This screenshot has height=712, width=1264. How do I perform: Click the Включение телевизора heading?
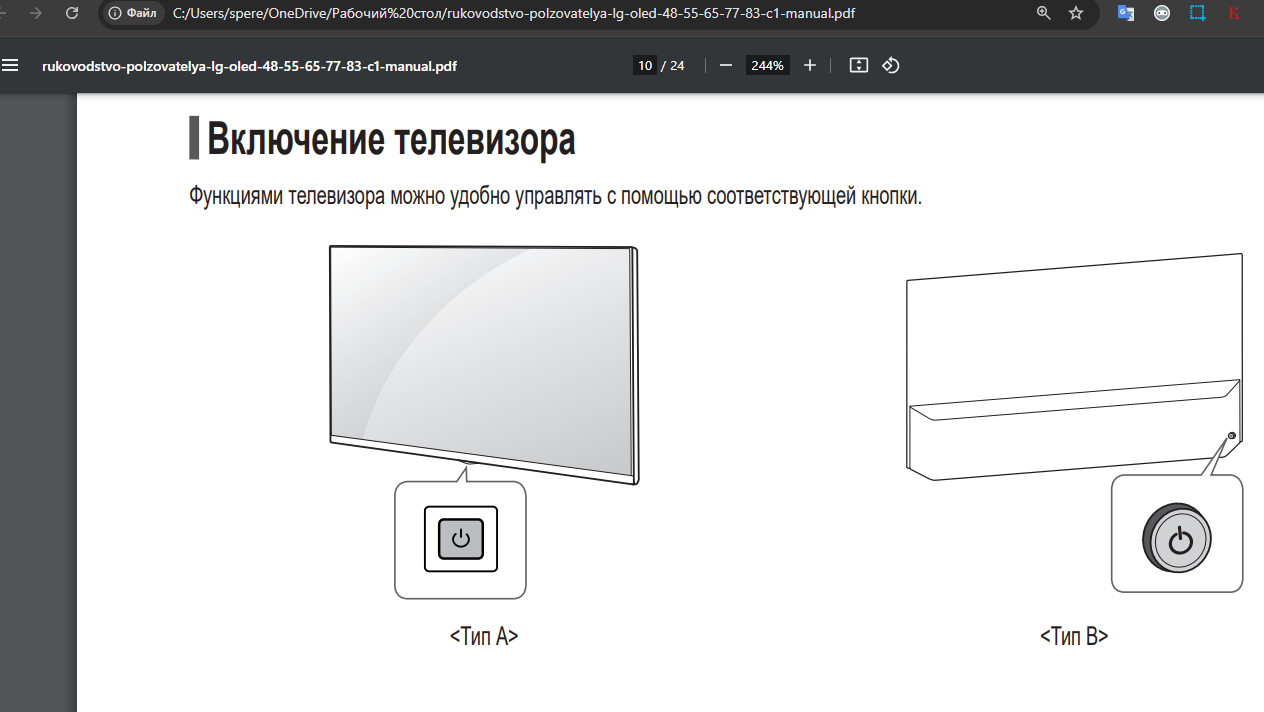click(390, 139)
